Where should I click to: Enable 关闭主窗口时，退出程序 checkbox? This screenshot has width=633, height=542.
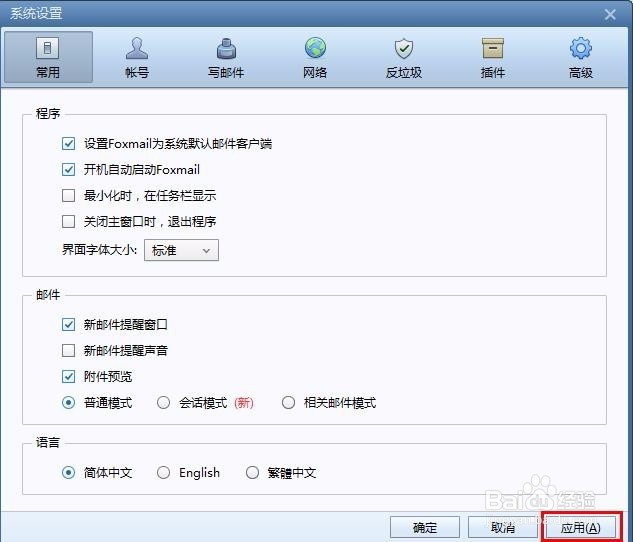(x=68, y=222)
